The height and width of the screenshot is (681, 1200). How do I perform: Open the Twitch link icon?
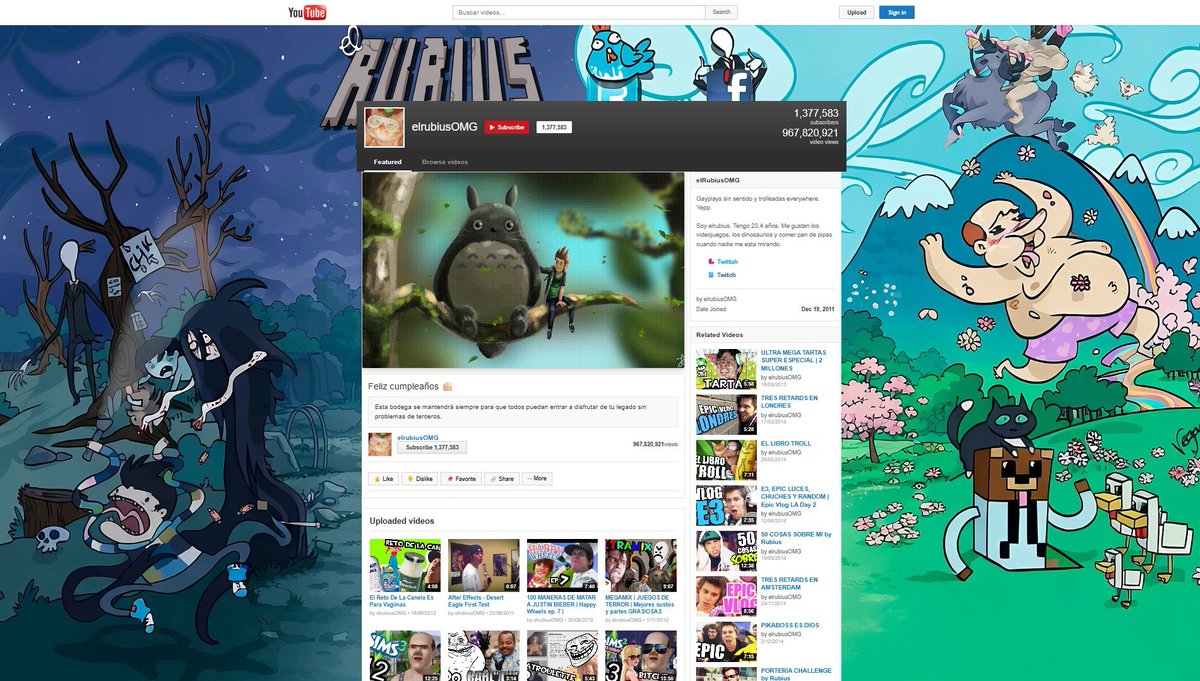tap(711, 275)
